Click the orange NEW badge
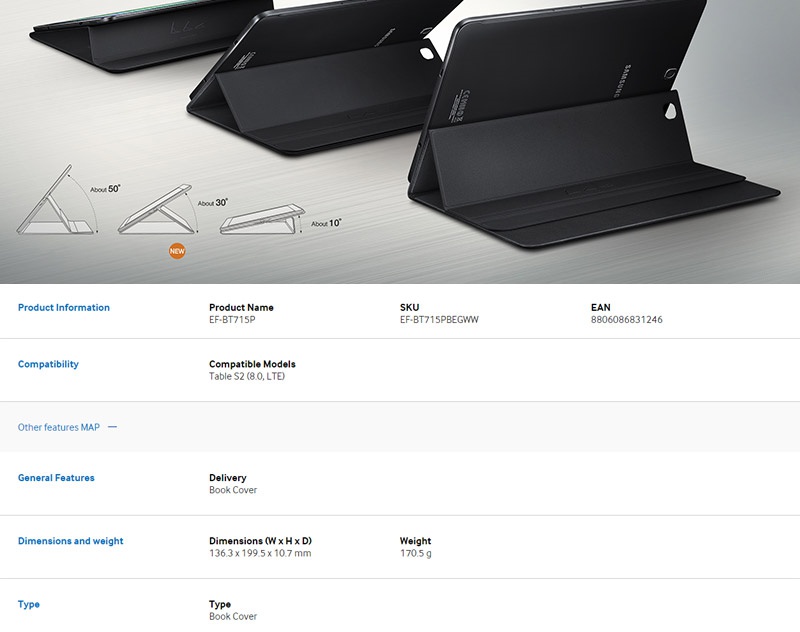Image resolution: width=800 pixels, height=632 pixels. tap(177, 251)
